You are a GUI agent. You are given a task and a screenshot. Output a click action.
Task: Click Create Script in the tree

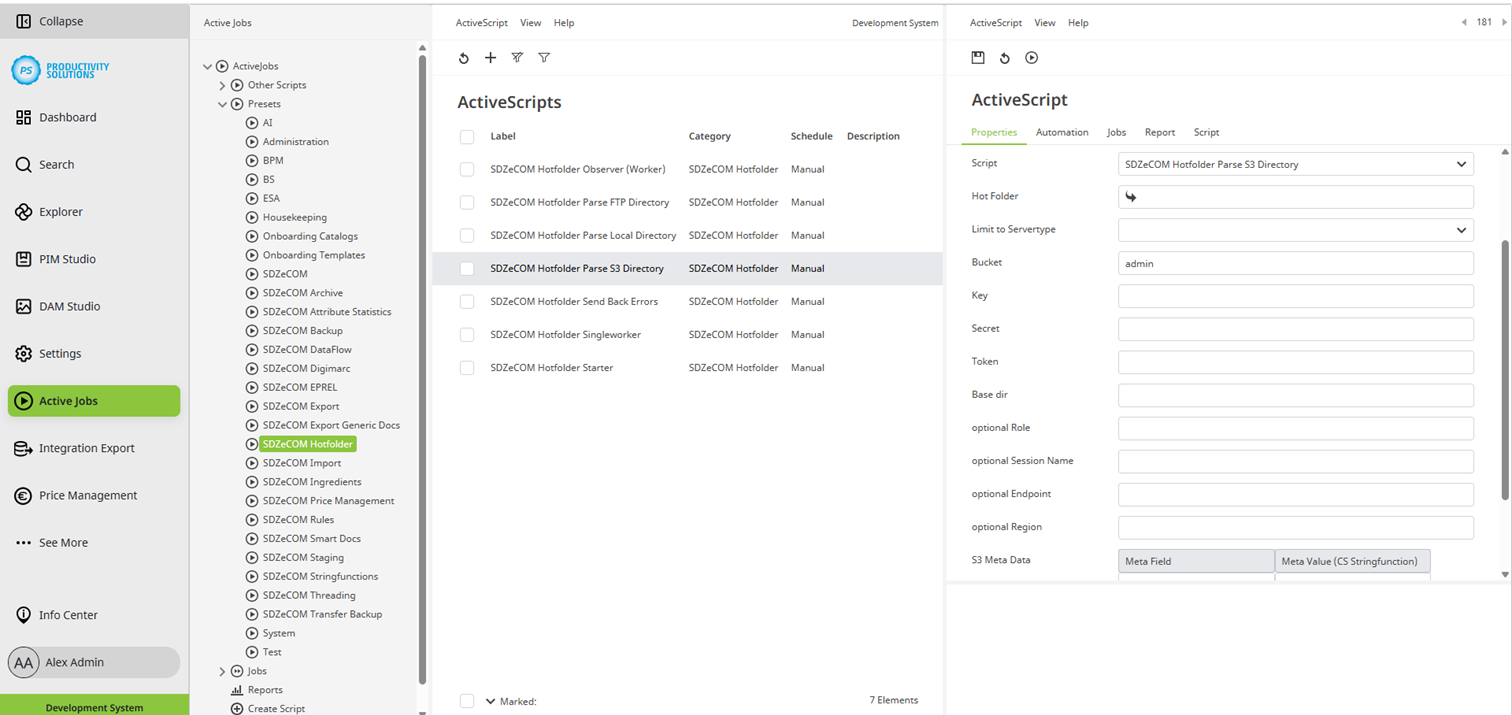276,708
